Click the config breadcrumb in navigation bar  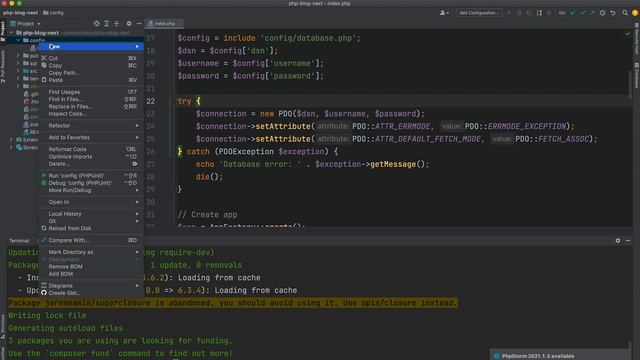coord(53,13)
